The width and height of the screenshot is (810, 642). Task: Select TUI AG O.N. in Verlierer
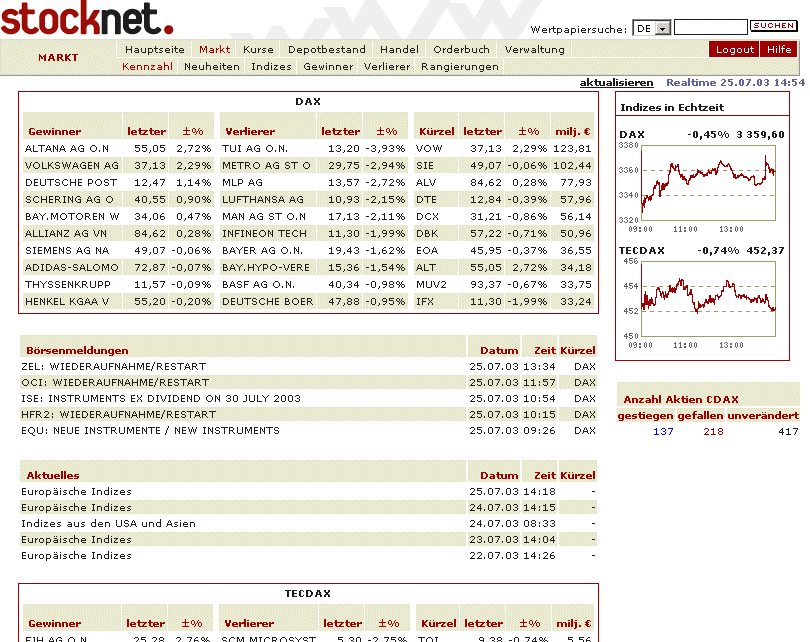tap(255, 149)
